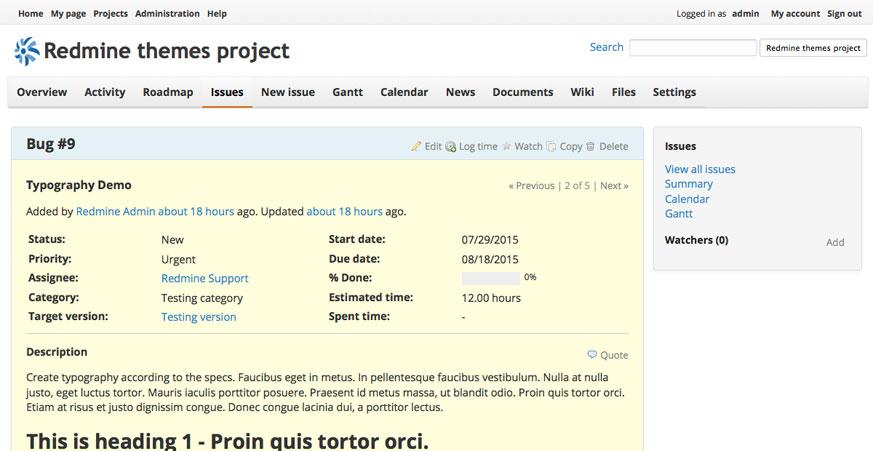Click the Log time clock icon

click(451, 146)
